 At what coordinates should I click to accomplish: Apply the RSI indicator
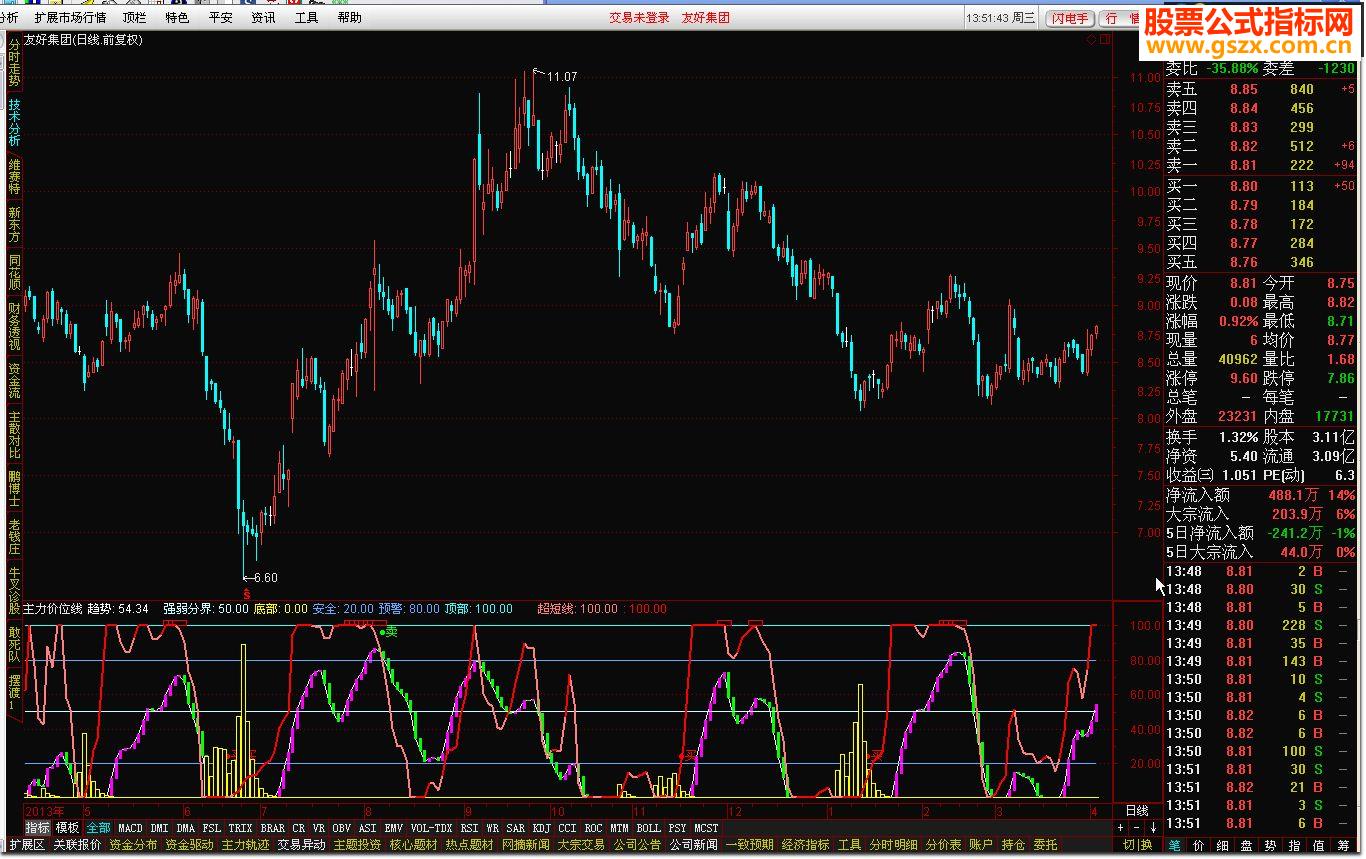pos(469,828)
